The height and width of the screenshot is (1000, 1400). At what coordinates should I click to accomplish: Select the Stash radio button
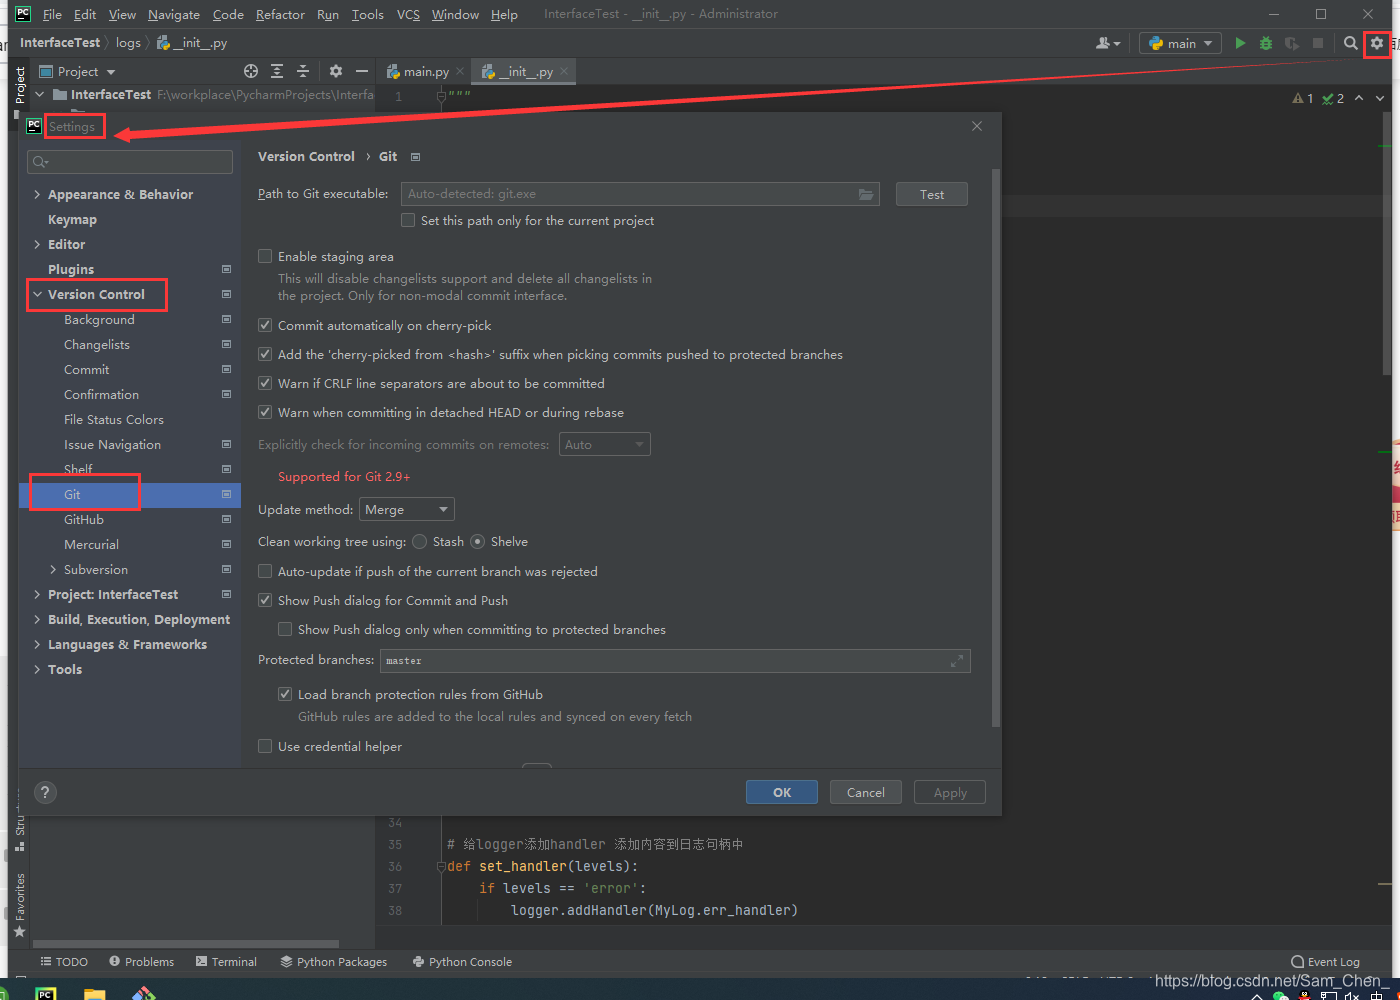[x=419, y=541]
